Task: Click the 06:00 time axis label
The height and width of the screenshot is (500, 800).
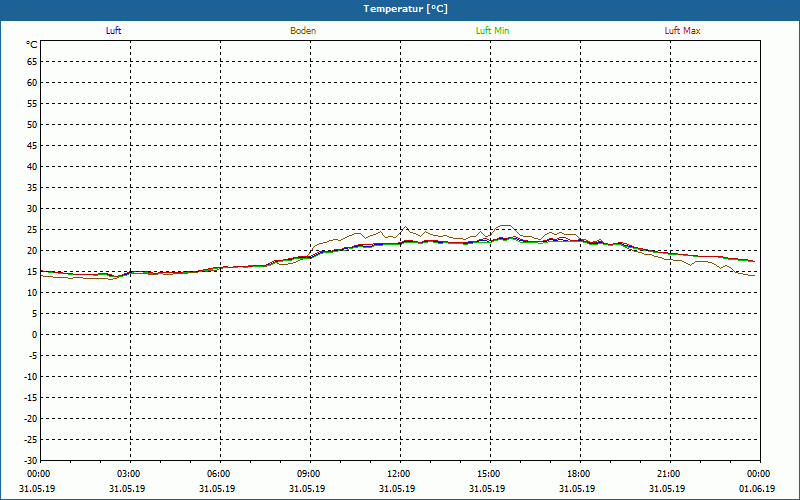Action: click(x=218, y=474)
